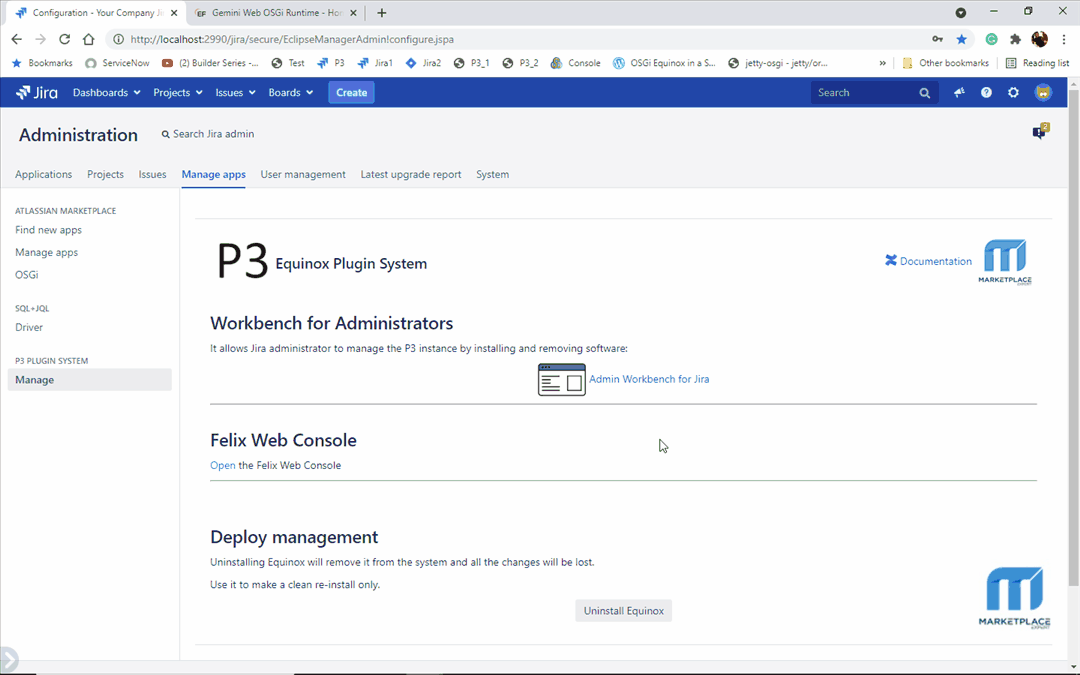Open the Reading list panel

coord(1037,63)
